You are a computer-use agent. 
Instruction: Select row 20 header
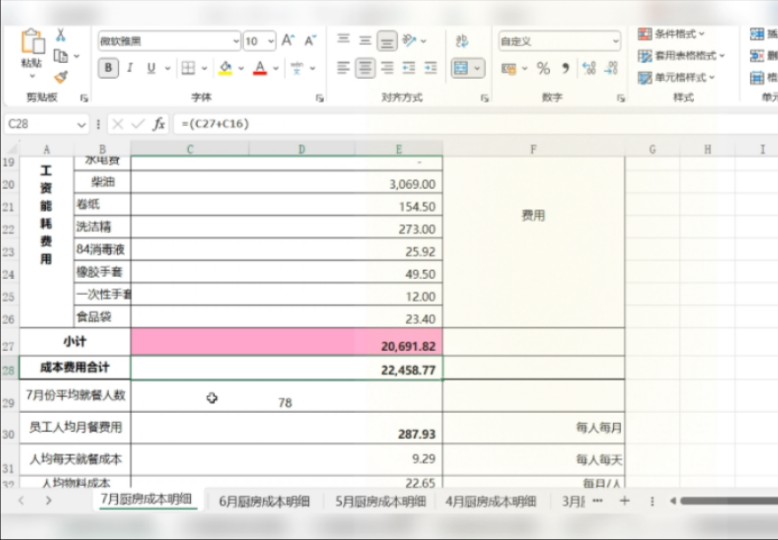[8, 184]
